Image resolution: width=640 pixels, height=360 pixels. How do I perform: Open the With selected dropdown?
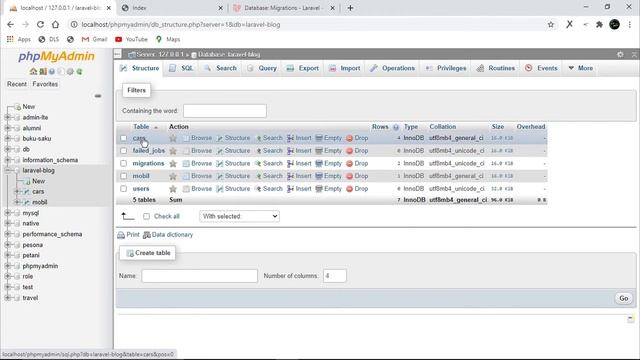click(x=239, y=216)
